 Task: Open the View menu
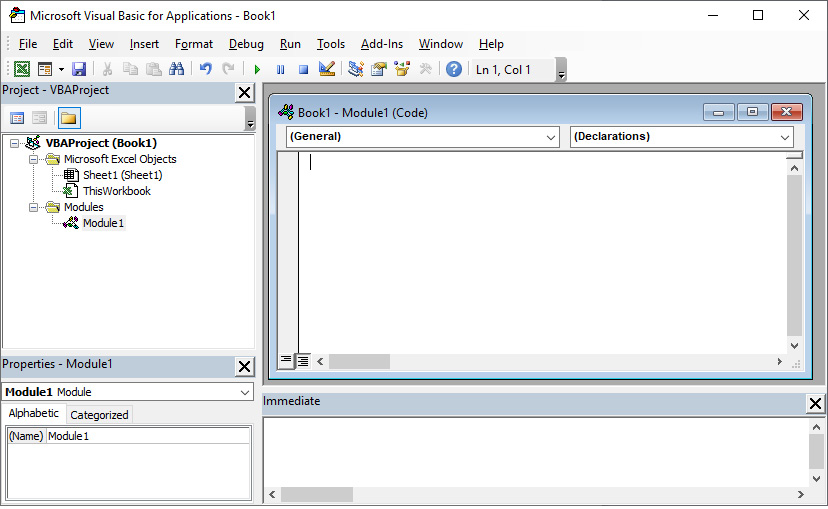[x=101, y=44]
